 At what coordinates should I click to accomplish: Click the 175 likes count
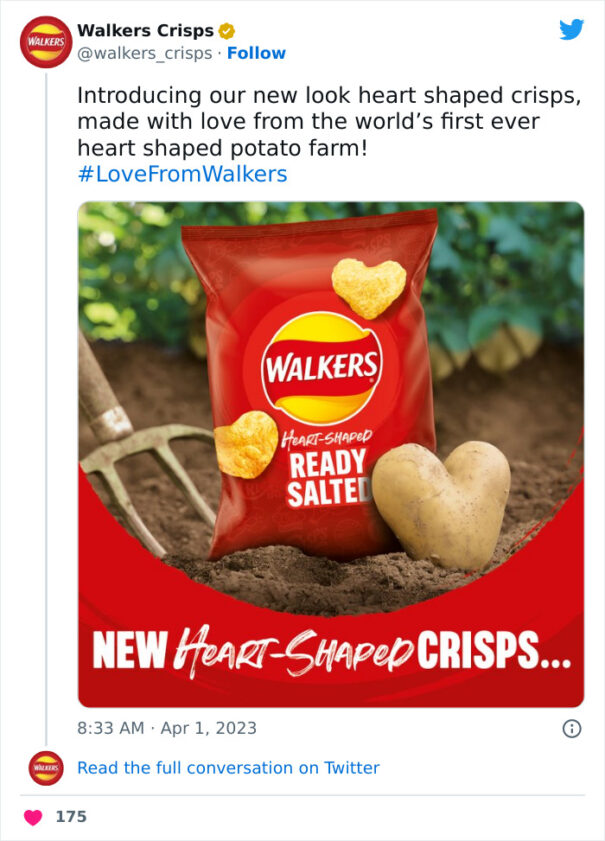[x=71, y=817]
